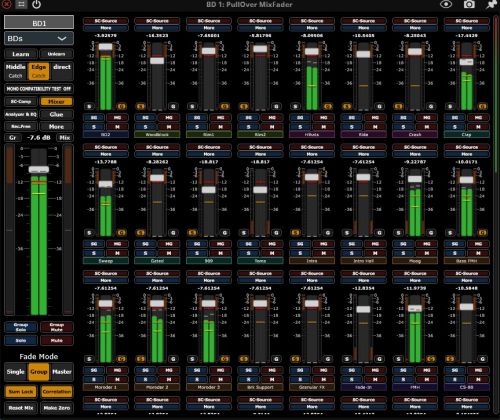This screenshot has width=500, height=420.
Task: Click the power bypass icon in title bar
Action: point(36,5)
